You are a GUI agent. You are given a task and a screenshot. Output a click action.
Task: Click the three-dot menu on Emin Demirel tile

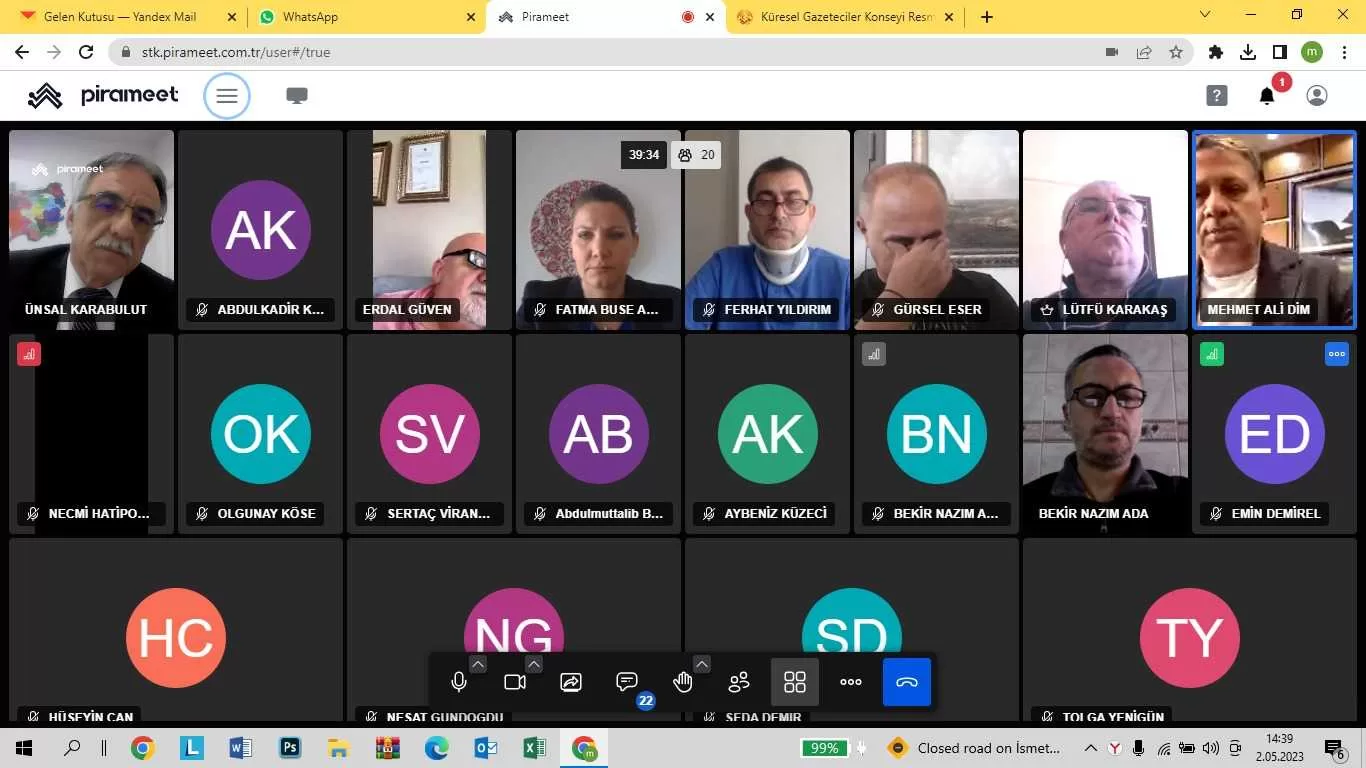1336,354
